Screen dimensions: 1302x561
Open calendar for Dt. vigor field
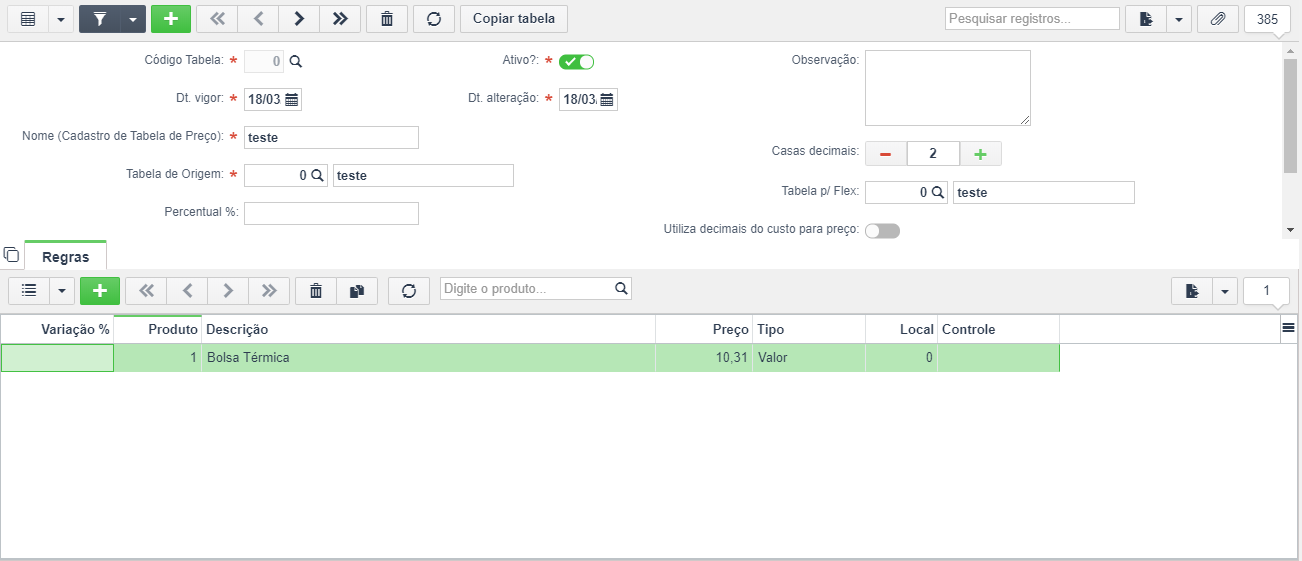(x=291, y=99)
